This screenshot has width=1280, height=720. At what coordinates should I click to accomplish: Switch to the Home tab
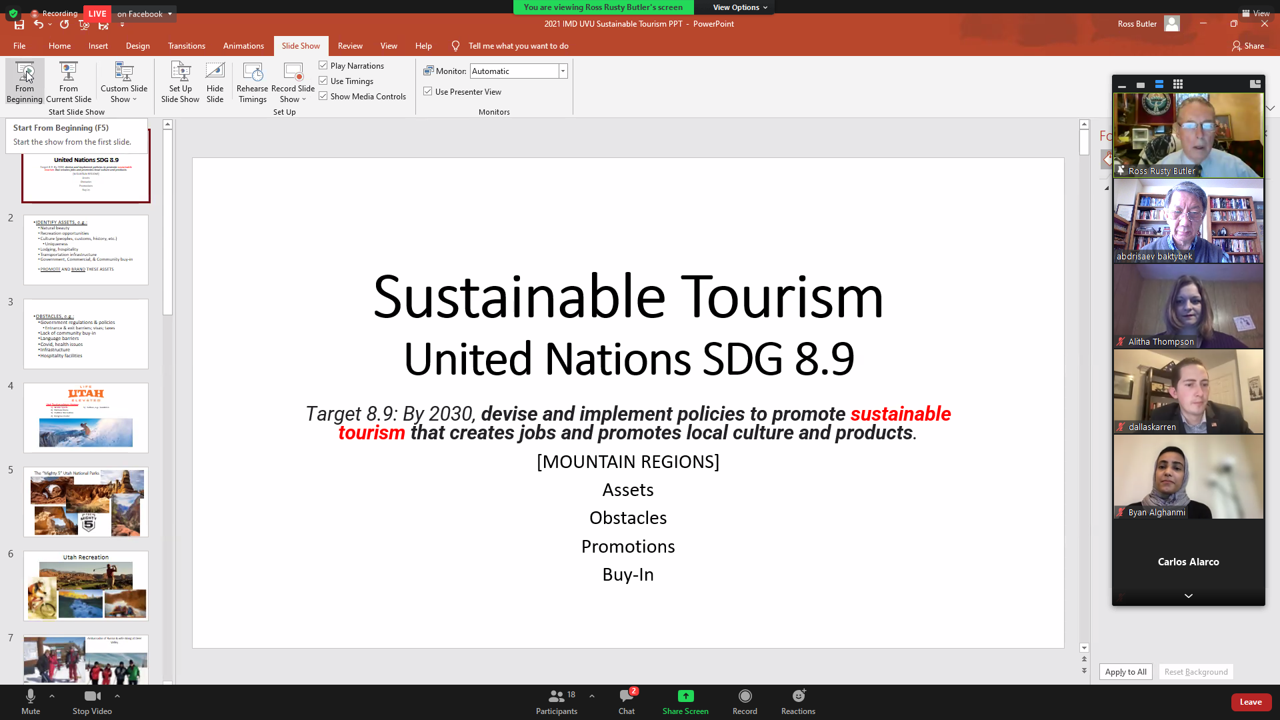pos(59,46)
